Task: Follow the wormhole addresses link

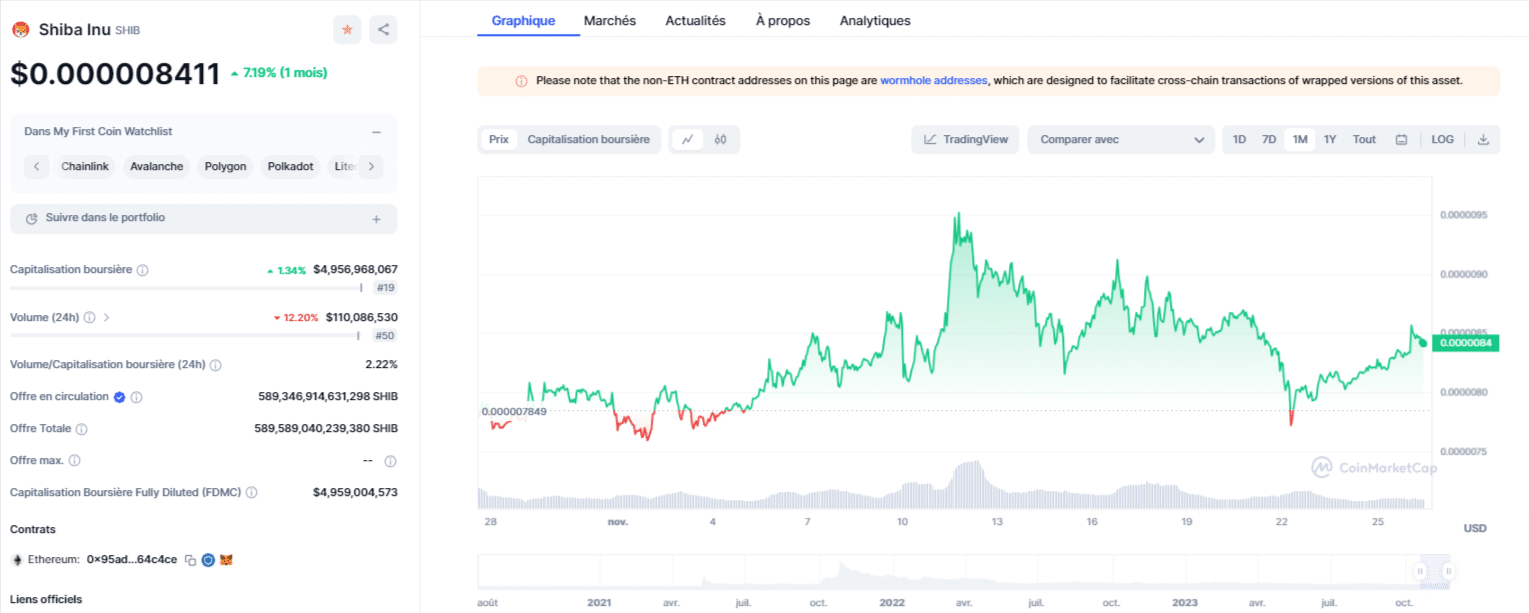Action: point(934,80)
